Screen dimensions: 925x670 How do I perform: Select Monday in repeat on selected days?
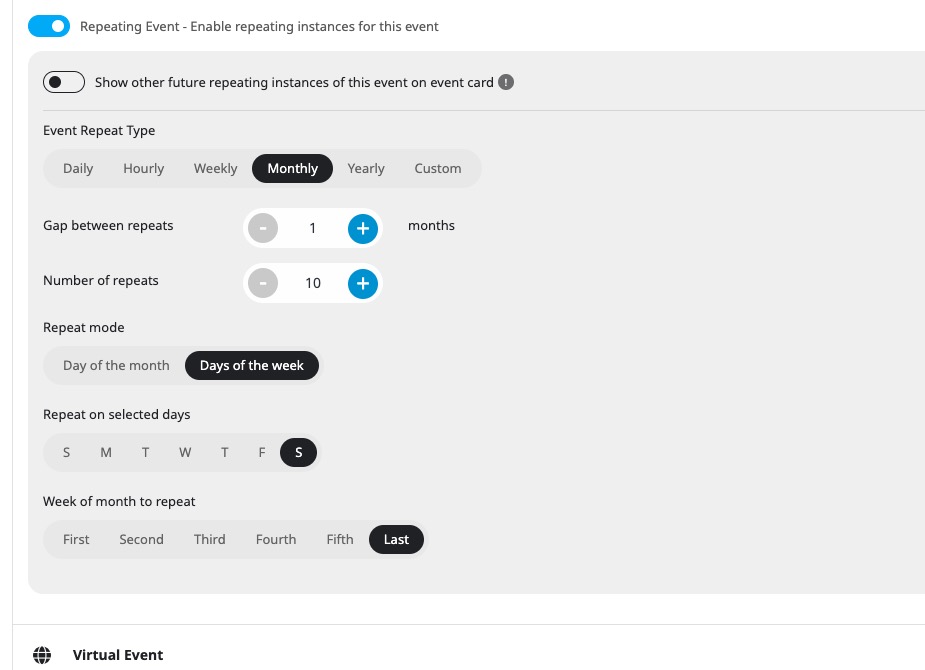(106, 452)
